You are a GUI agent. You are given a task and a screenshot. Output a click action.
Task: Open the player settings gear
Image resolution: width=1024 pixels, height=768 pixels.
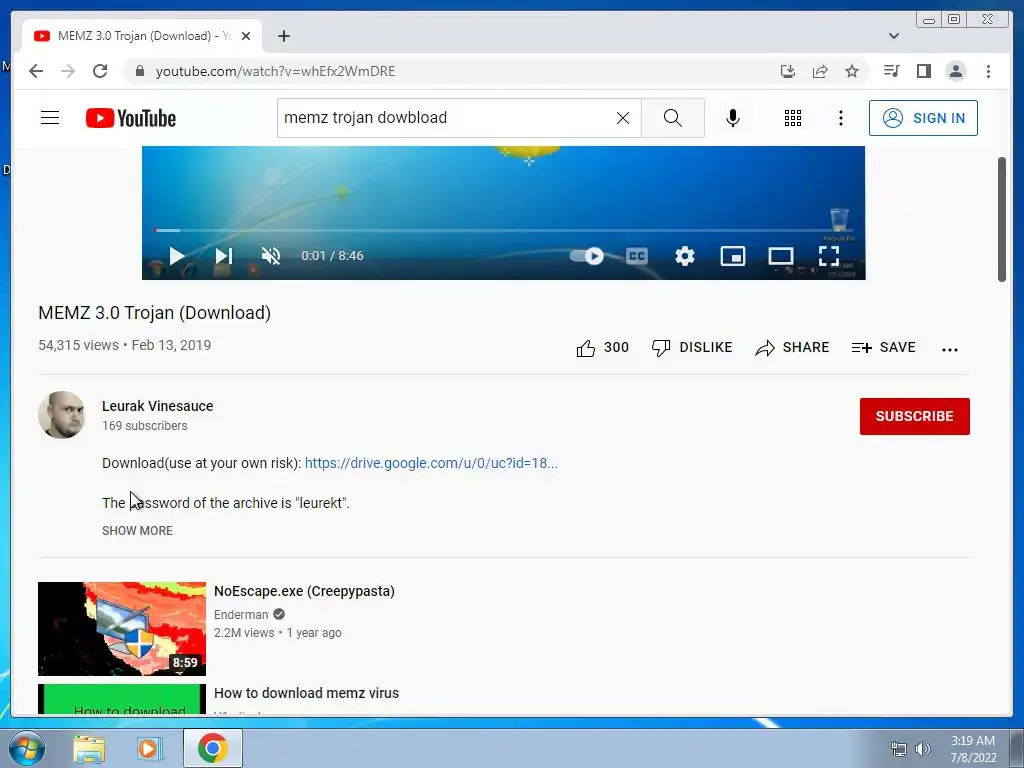684,256
